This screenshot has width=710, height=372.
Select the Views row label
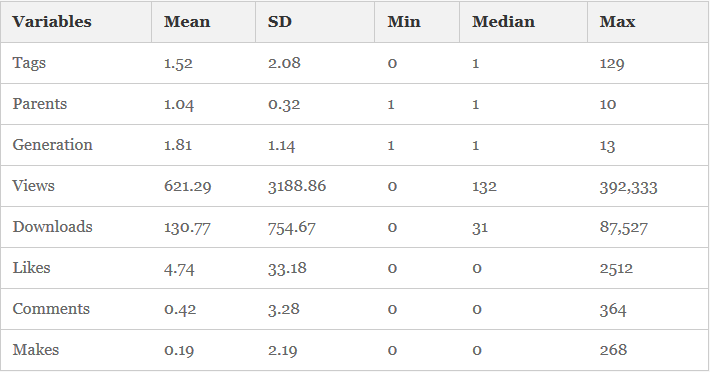click(34, 186)
